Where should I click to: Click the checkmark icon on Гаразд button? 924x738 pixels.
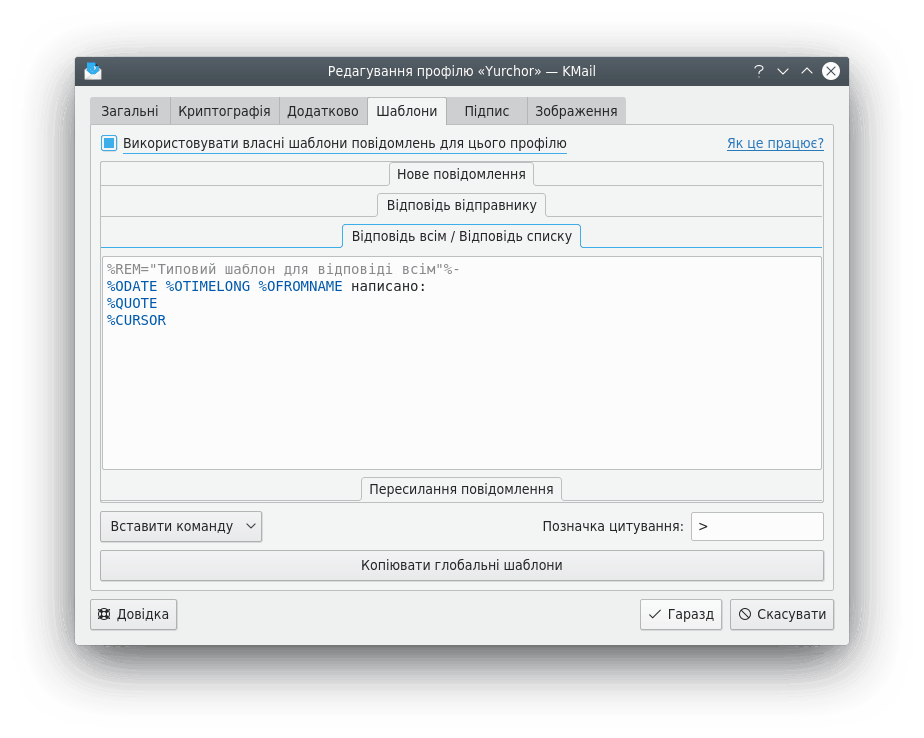(x=655, y=614)
